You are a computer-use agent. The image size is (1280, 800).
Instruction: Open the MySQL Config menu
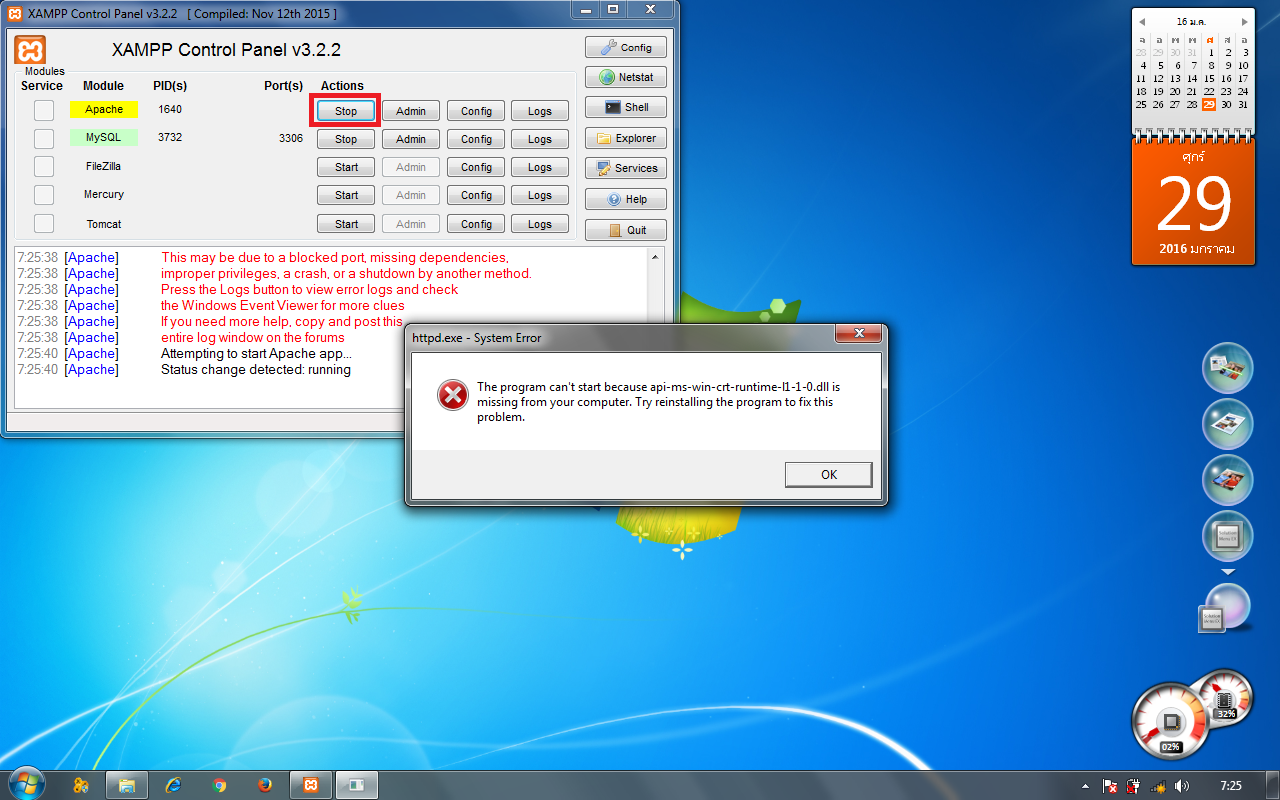tap(476, 139)
